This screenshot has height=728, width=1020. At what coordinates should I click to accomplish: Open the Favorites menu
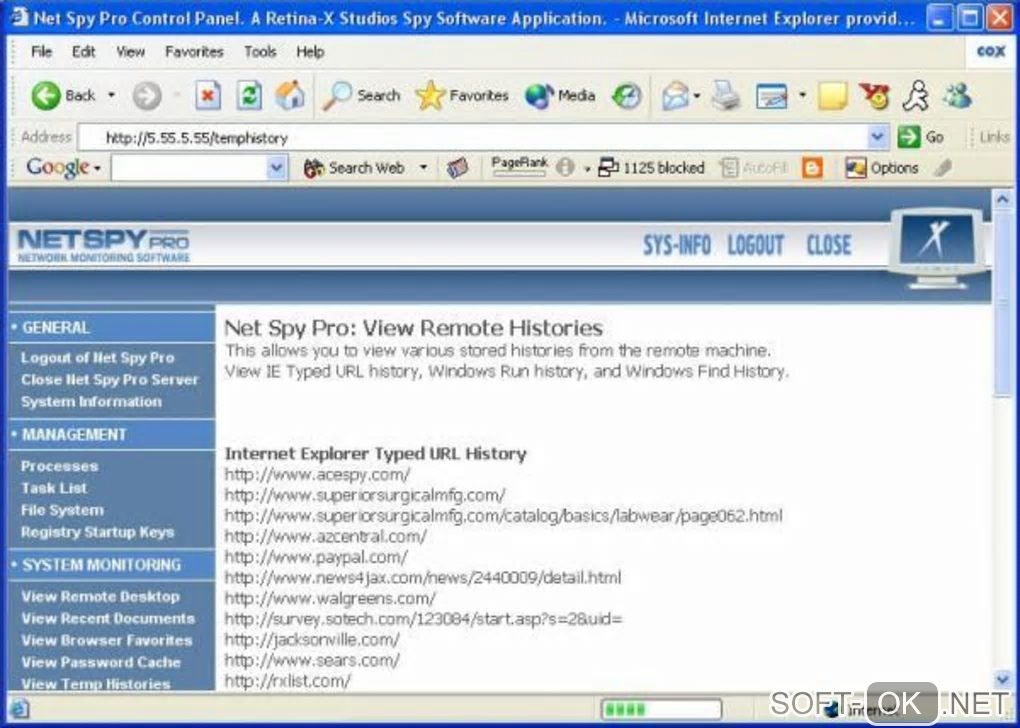coord(194,51)
